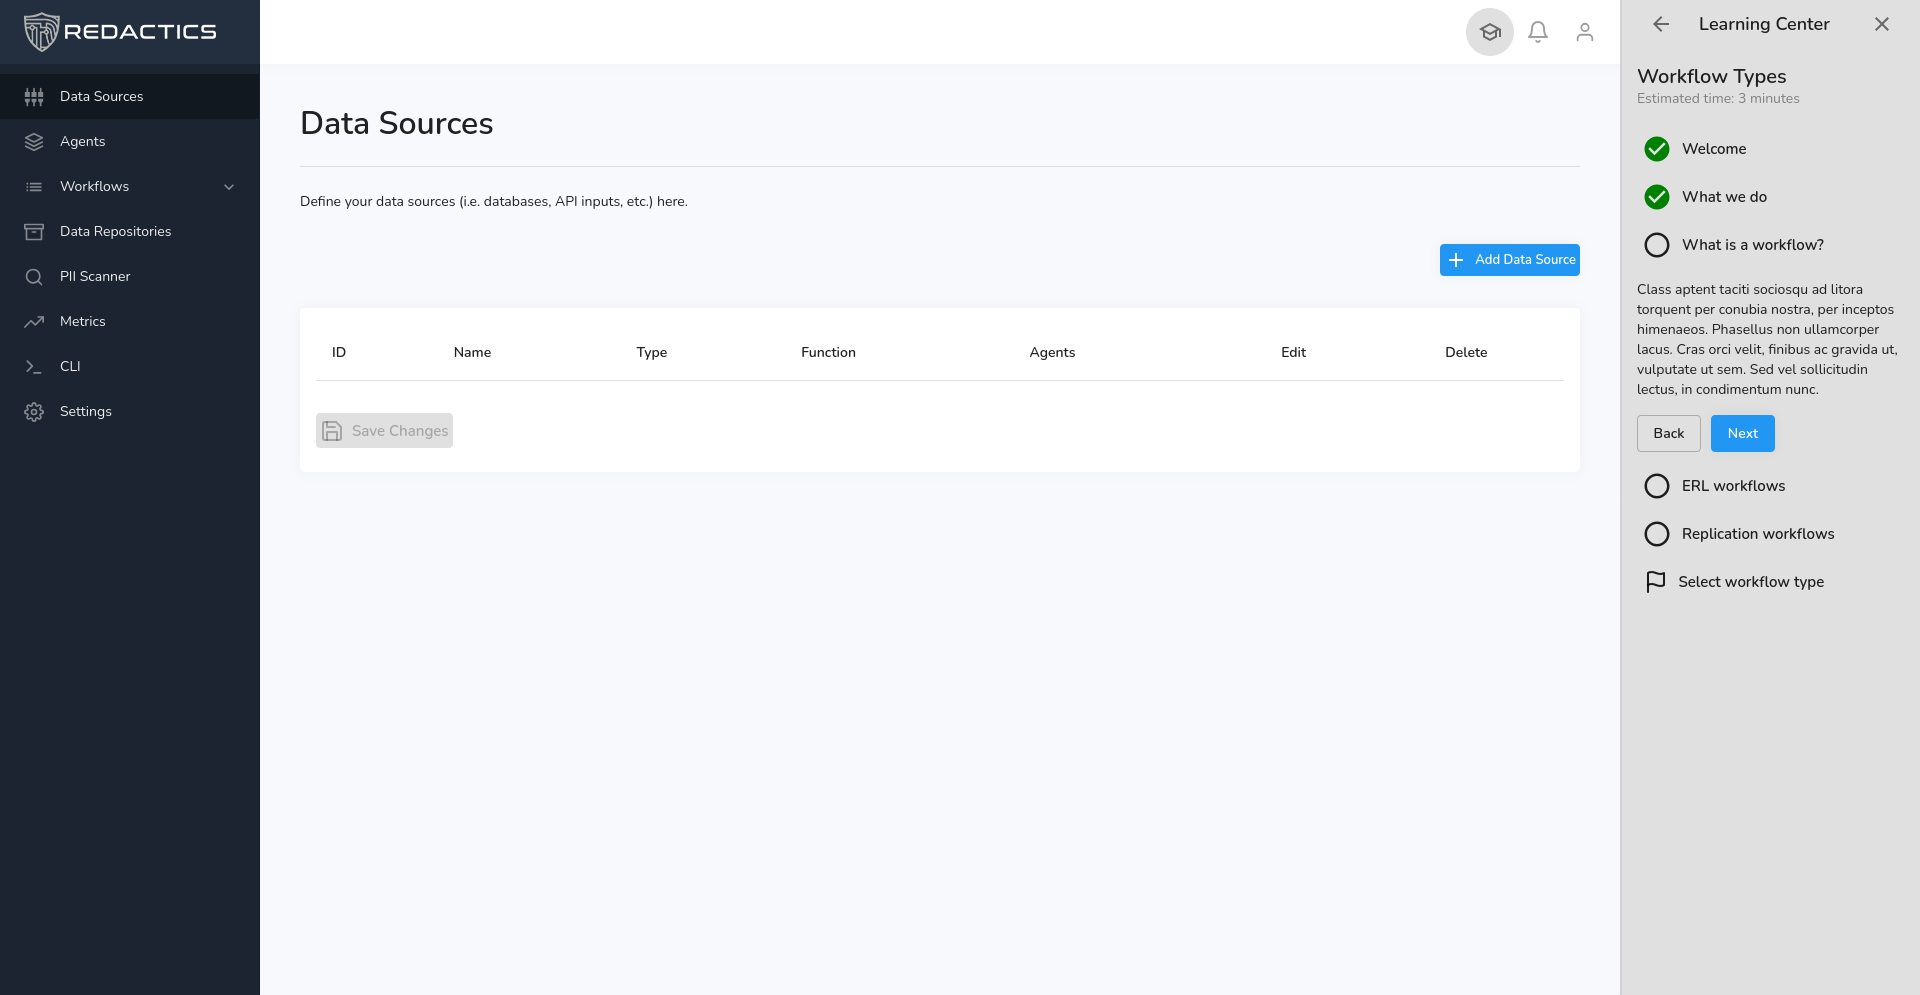Expand the 'What we do' completed step
Image resolution: width=1920 pixels, height=995 pixels.
pos(1724,197)
